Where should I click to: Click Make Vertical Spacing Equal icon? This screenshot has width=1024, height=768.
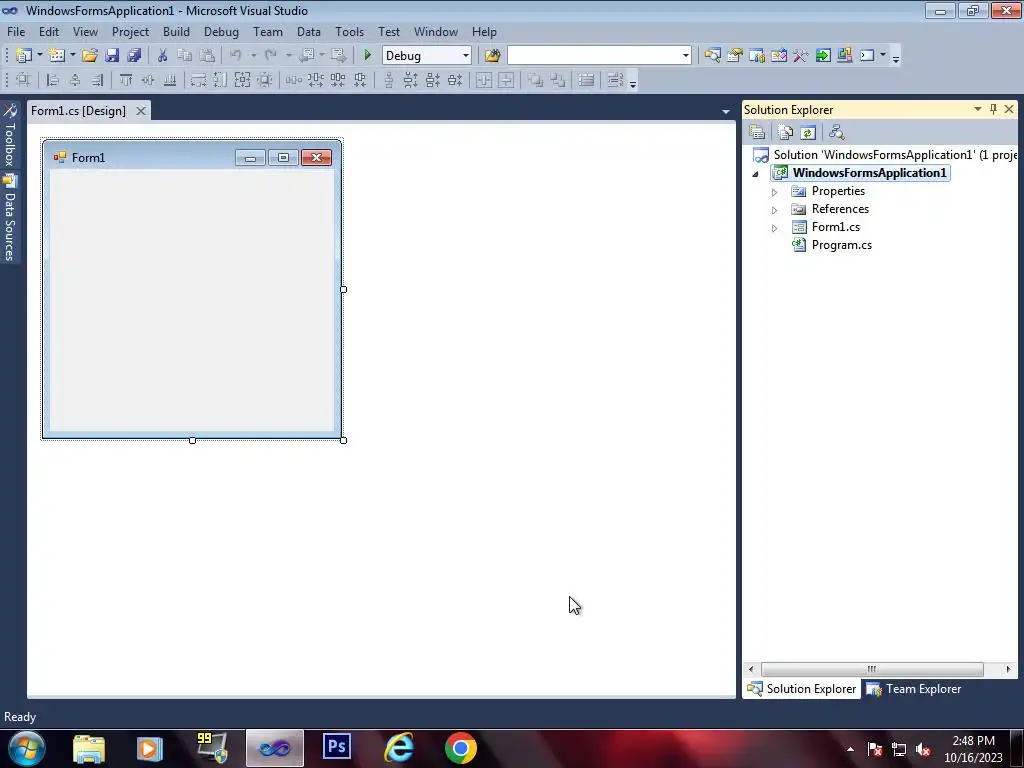tap(389, 80)
